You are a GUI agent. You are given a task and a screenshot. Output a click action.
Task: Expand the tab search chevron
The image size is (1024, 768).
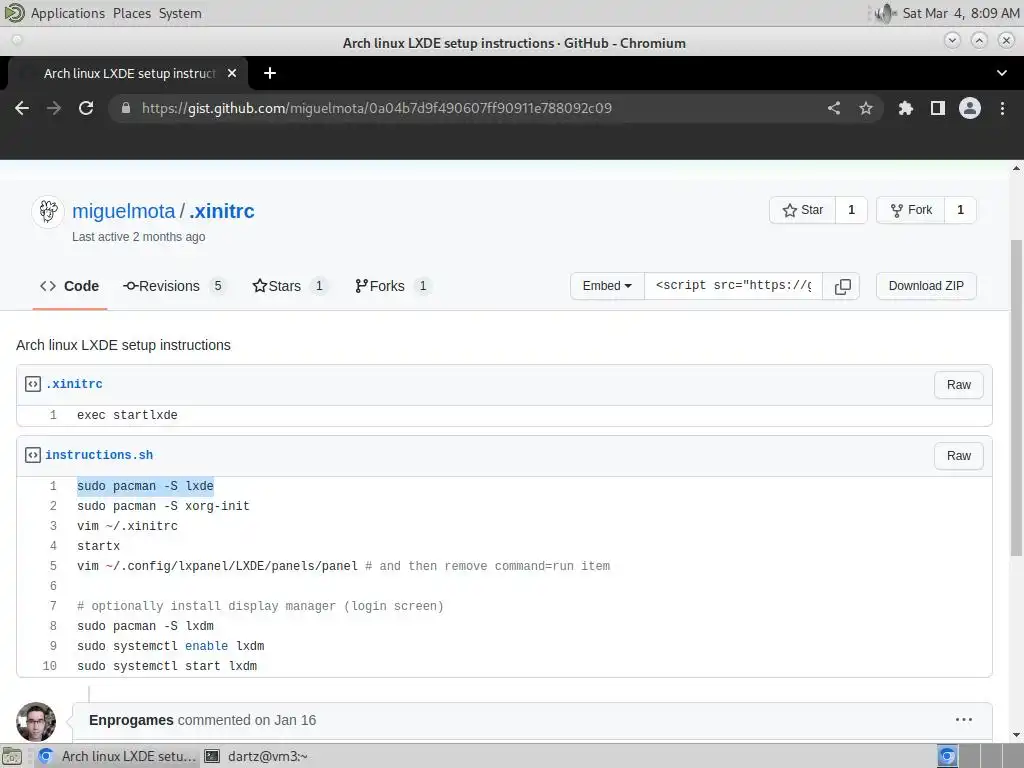pyautogui.click(x=1002, y=73)
